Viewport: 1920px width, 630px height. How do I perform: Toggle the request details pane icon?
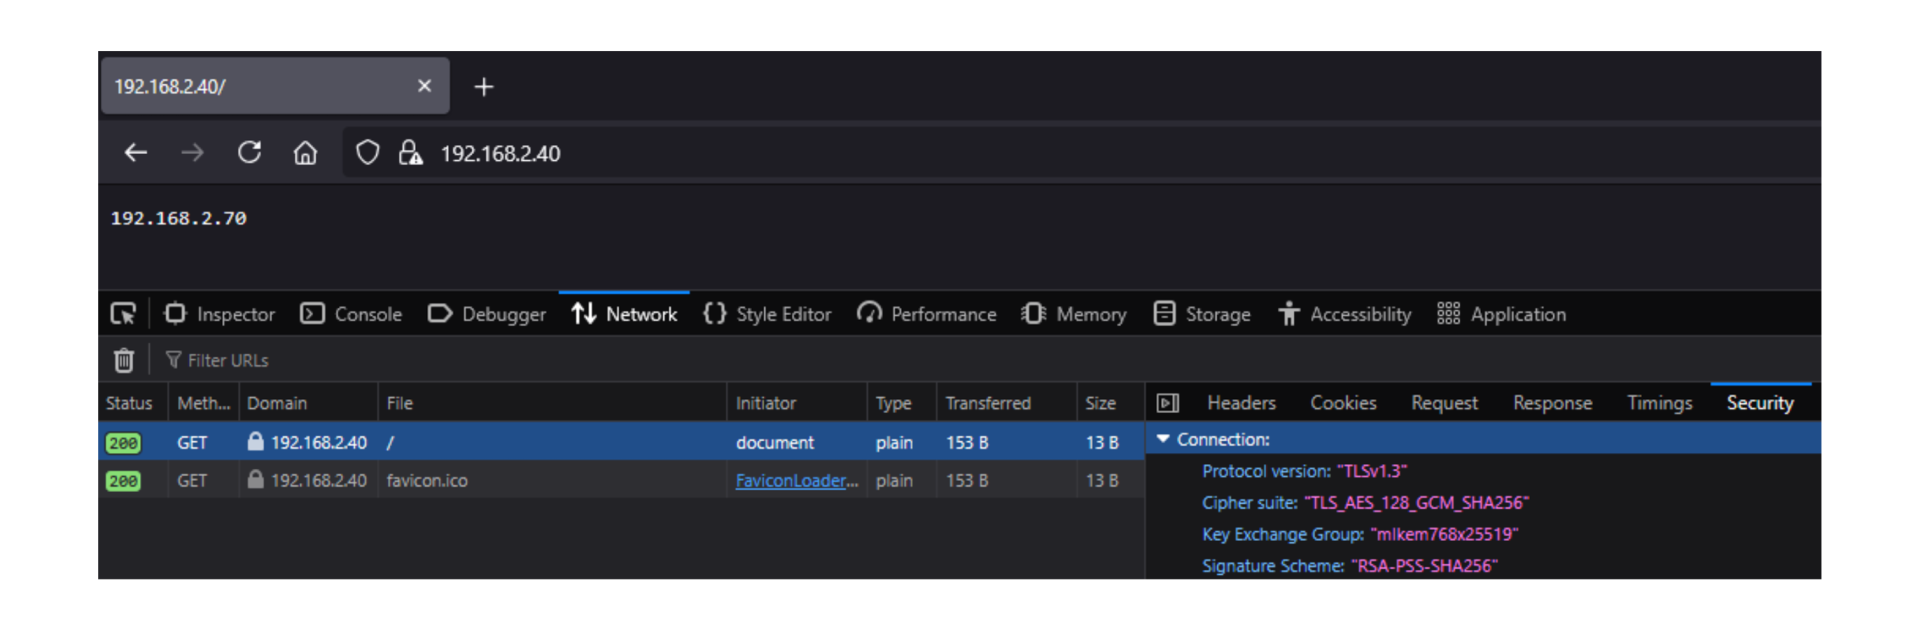point(1167,403)
